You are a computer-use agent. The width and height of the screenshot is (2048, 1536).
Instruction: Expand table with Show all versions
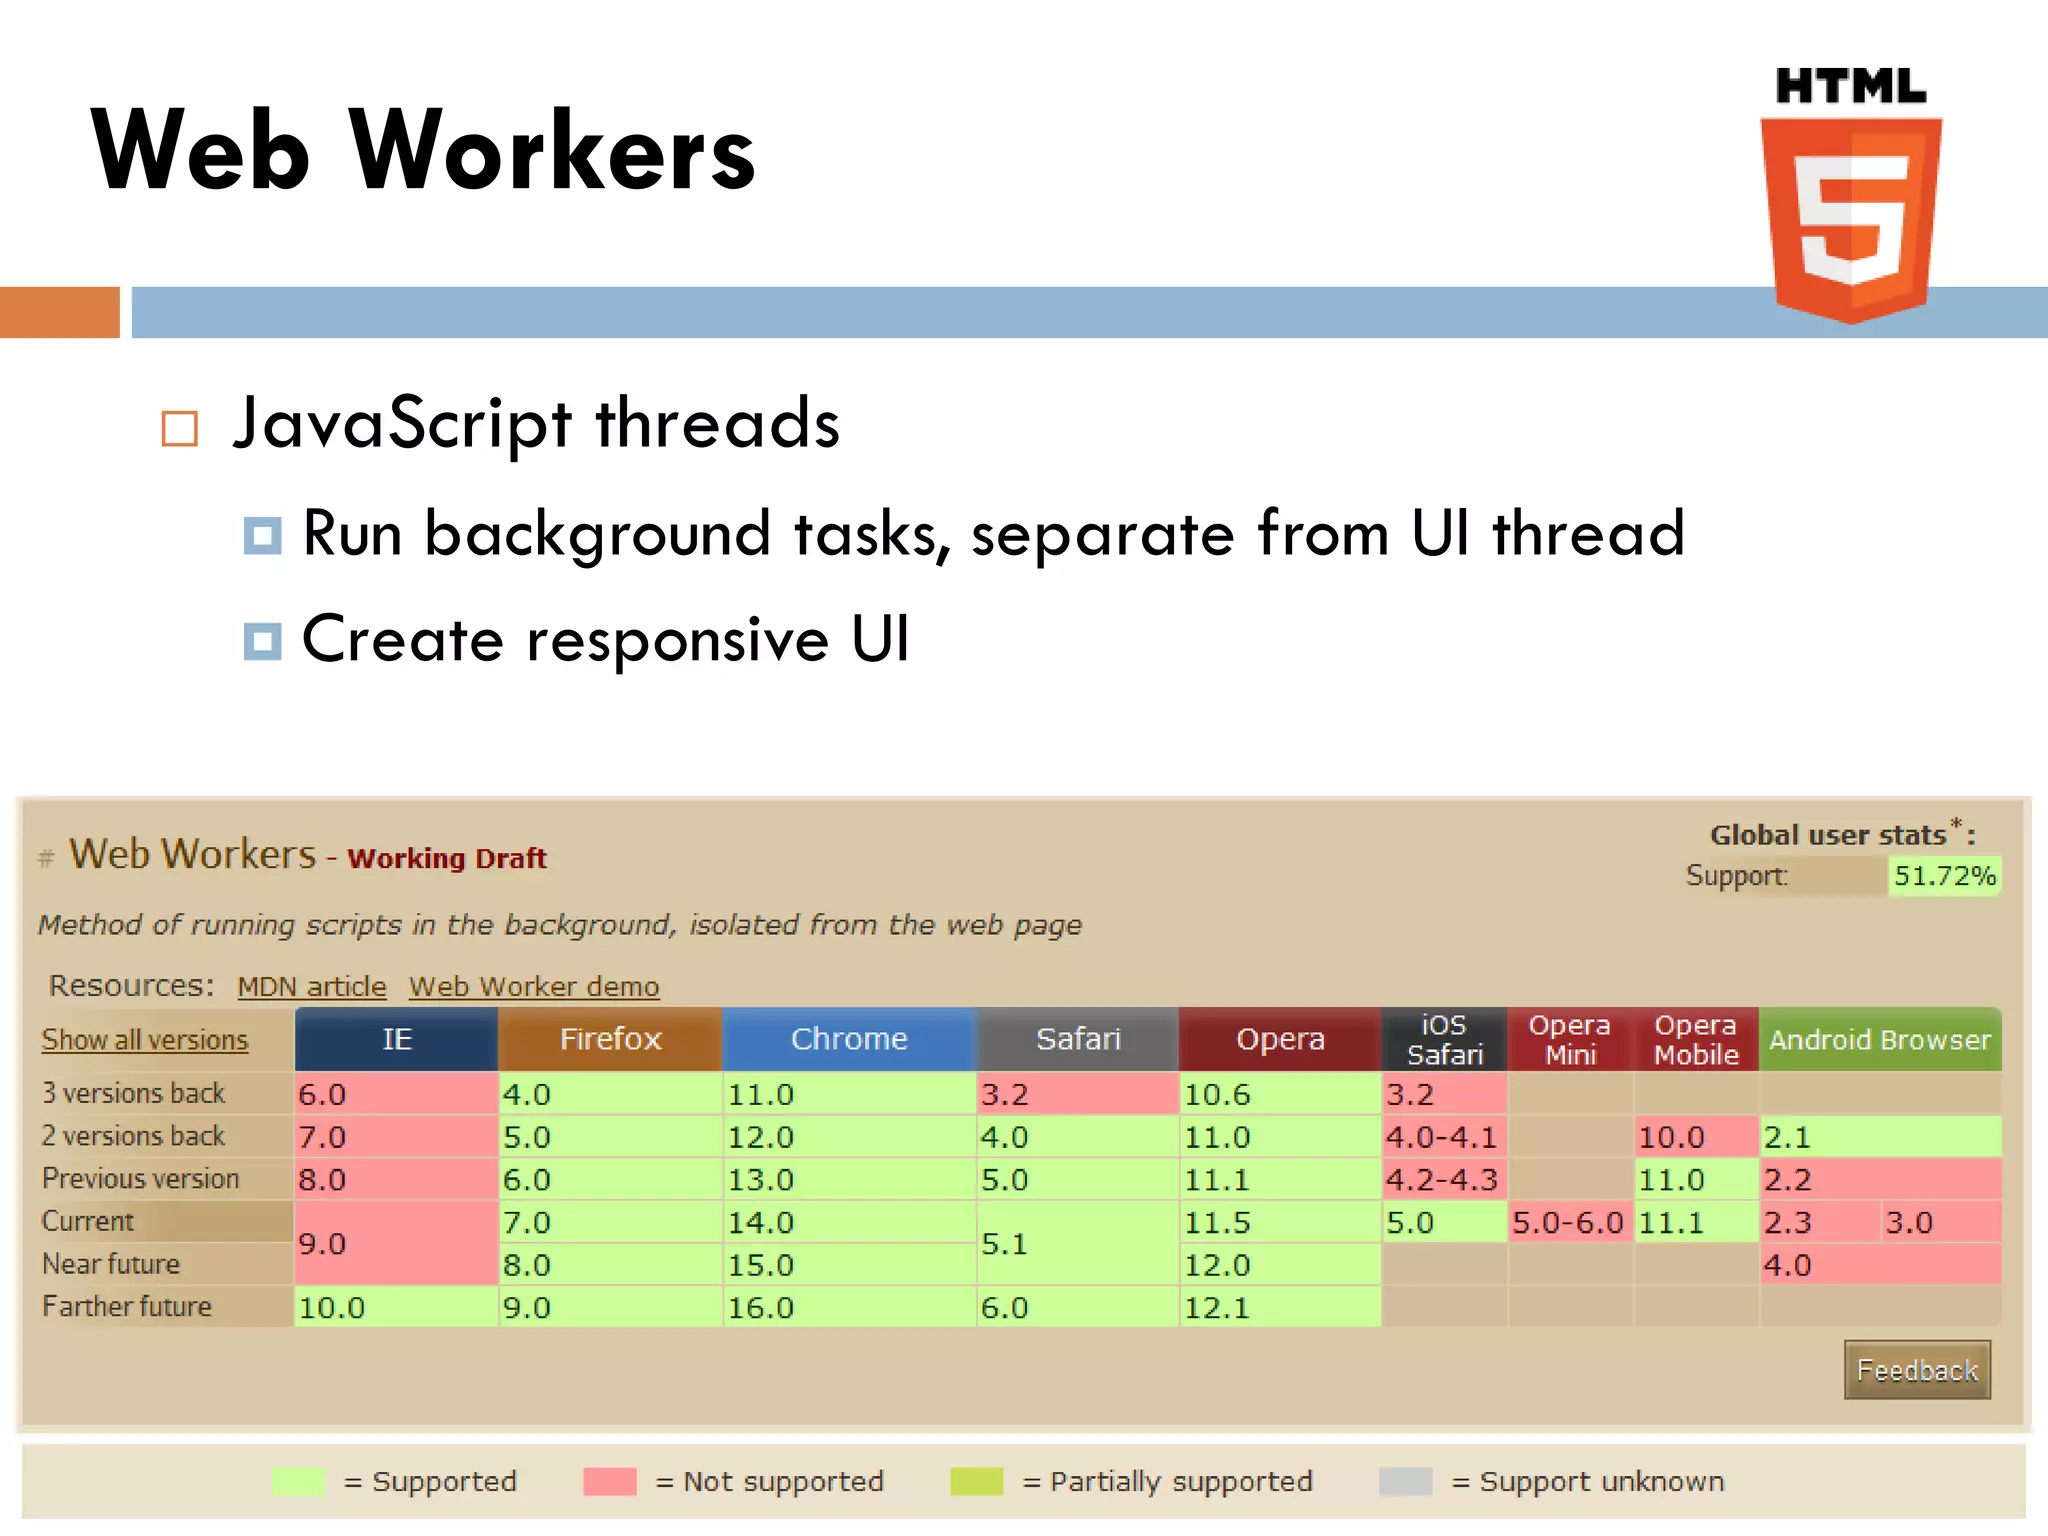click(x=144, y=1040)
